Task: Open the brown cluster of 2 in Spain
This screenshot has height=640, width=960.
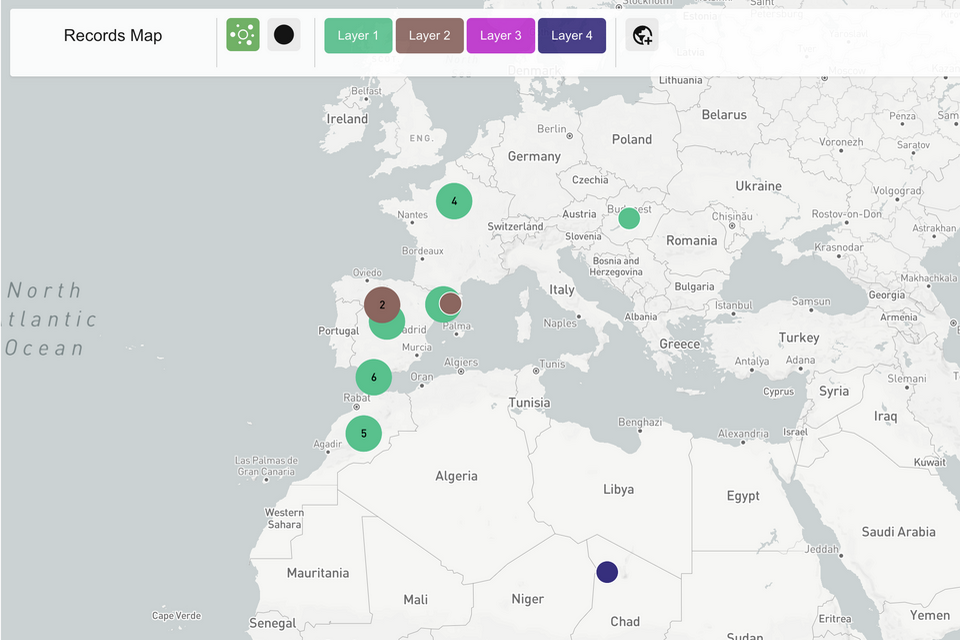Action: click(x=382, y=304)
